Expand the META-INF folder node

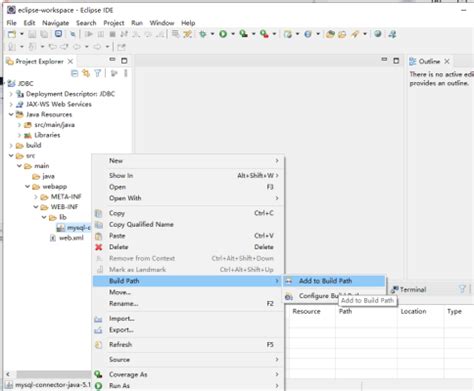[36, 197]
